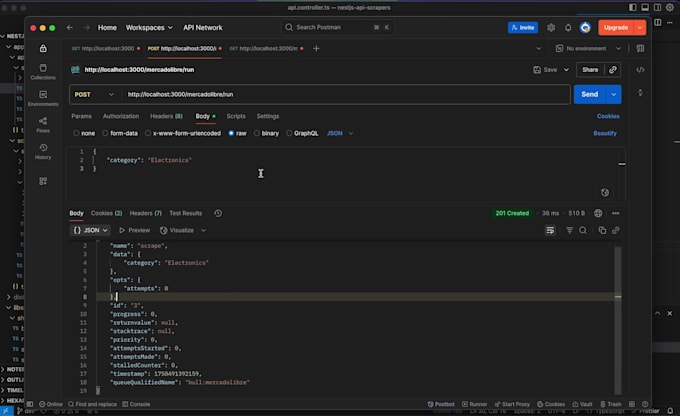The width and height of the screenshot is (680, 416).
Task: Switch to the Authorization tab
Action: [121, 116]
